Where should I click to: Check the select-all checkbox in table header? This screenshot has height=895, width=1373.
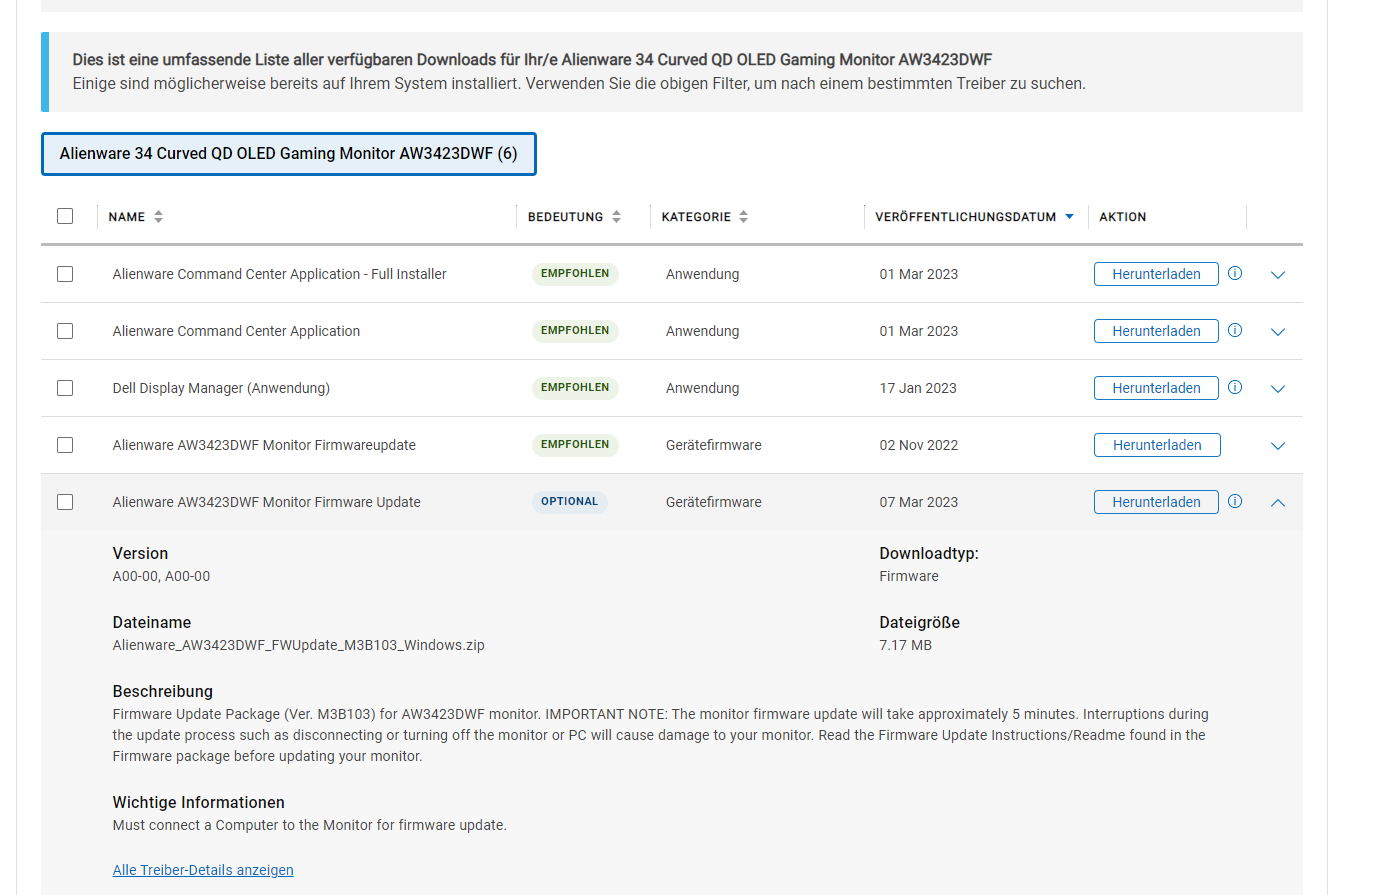(x=65, y=216)
